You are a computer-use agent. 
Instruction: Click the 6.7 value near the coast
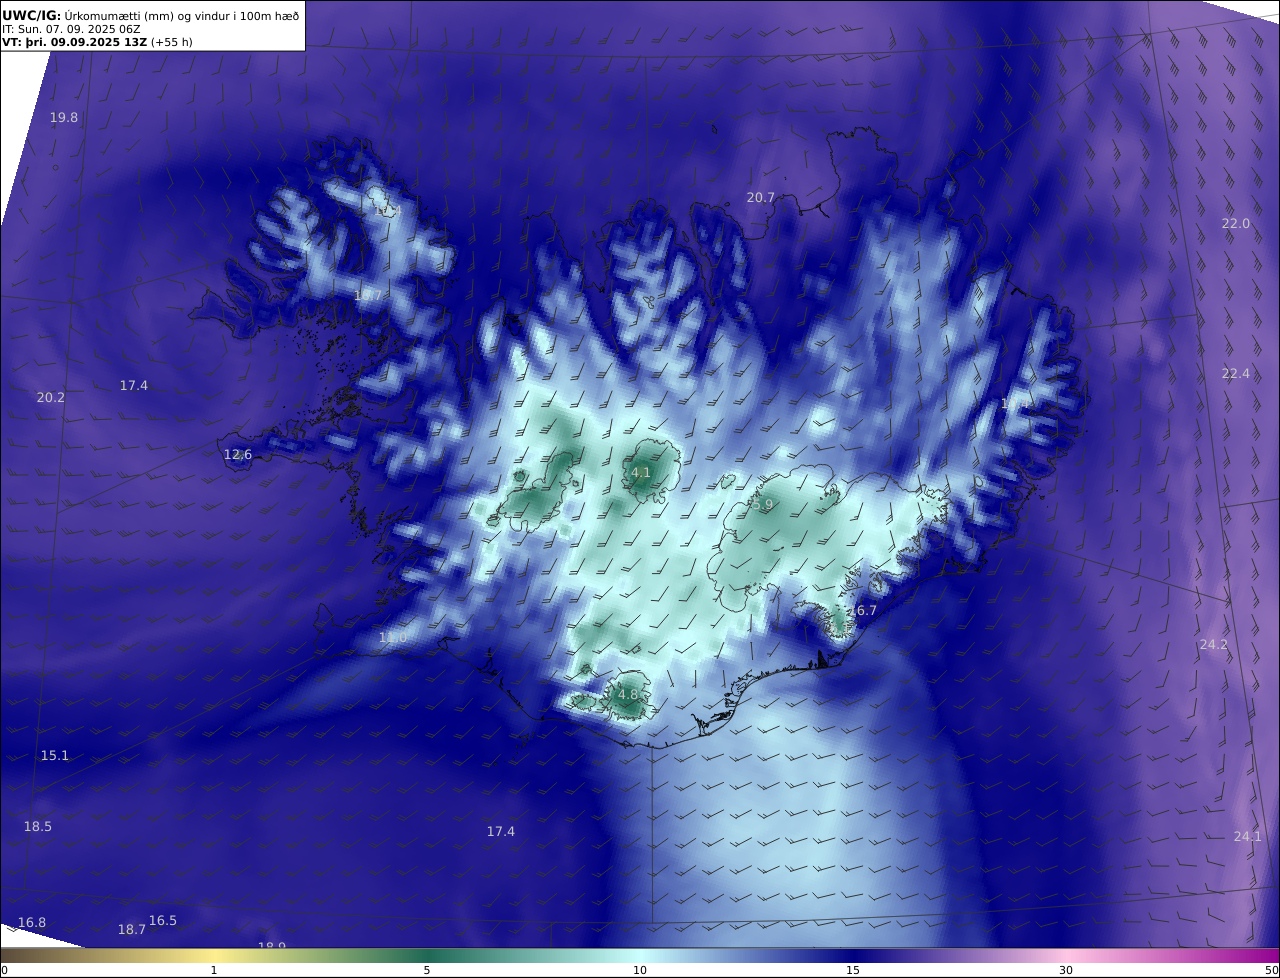(x=865, y=611)
